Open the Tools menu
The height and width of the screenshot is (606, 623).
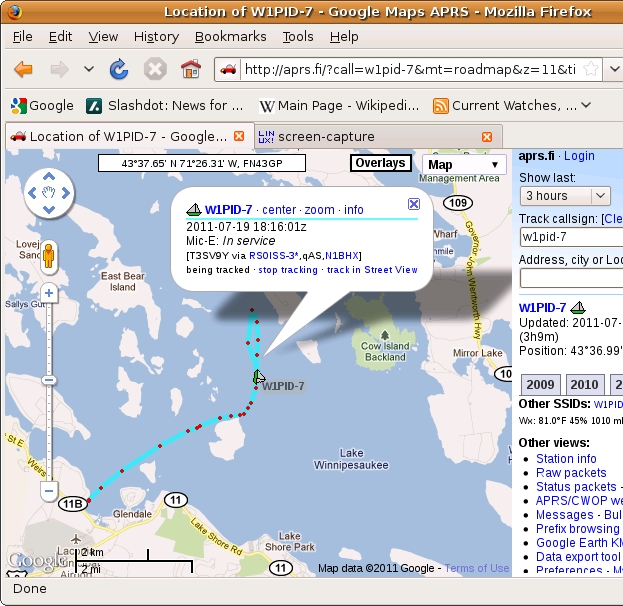[x=298, y=37]
